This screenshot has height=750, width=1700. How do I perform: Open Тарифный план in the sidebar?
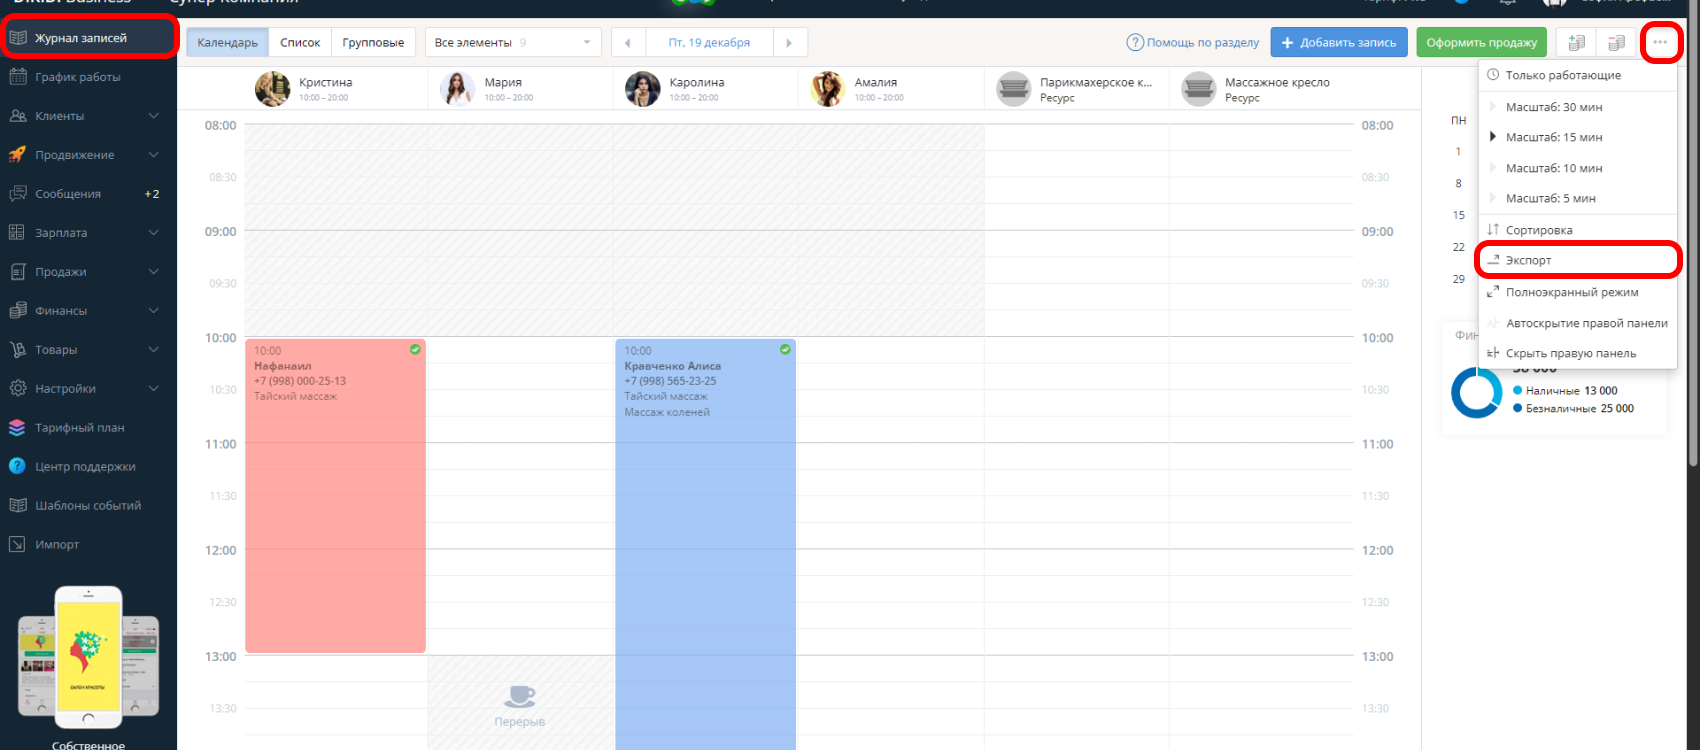tap(80, 428)
